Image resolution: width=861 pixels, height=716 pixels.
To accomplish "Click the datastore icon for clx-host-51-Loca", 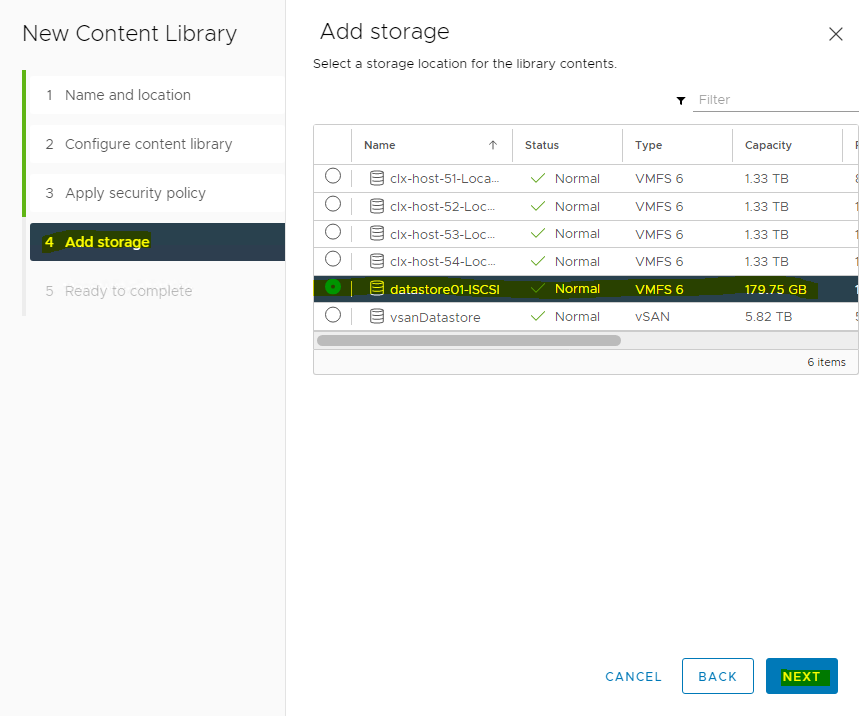I will coord(377,178).
